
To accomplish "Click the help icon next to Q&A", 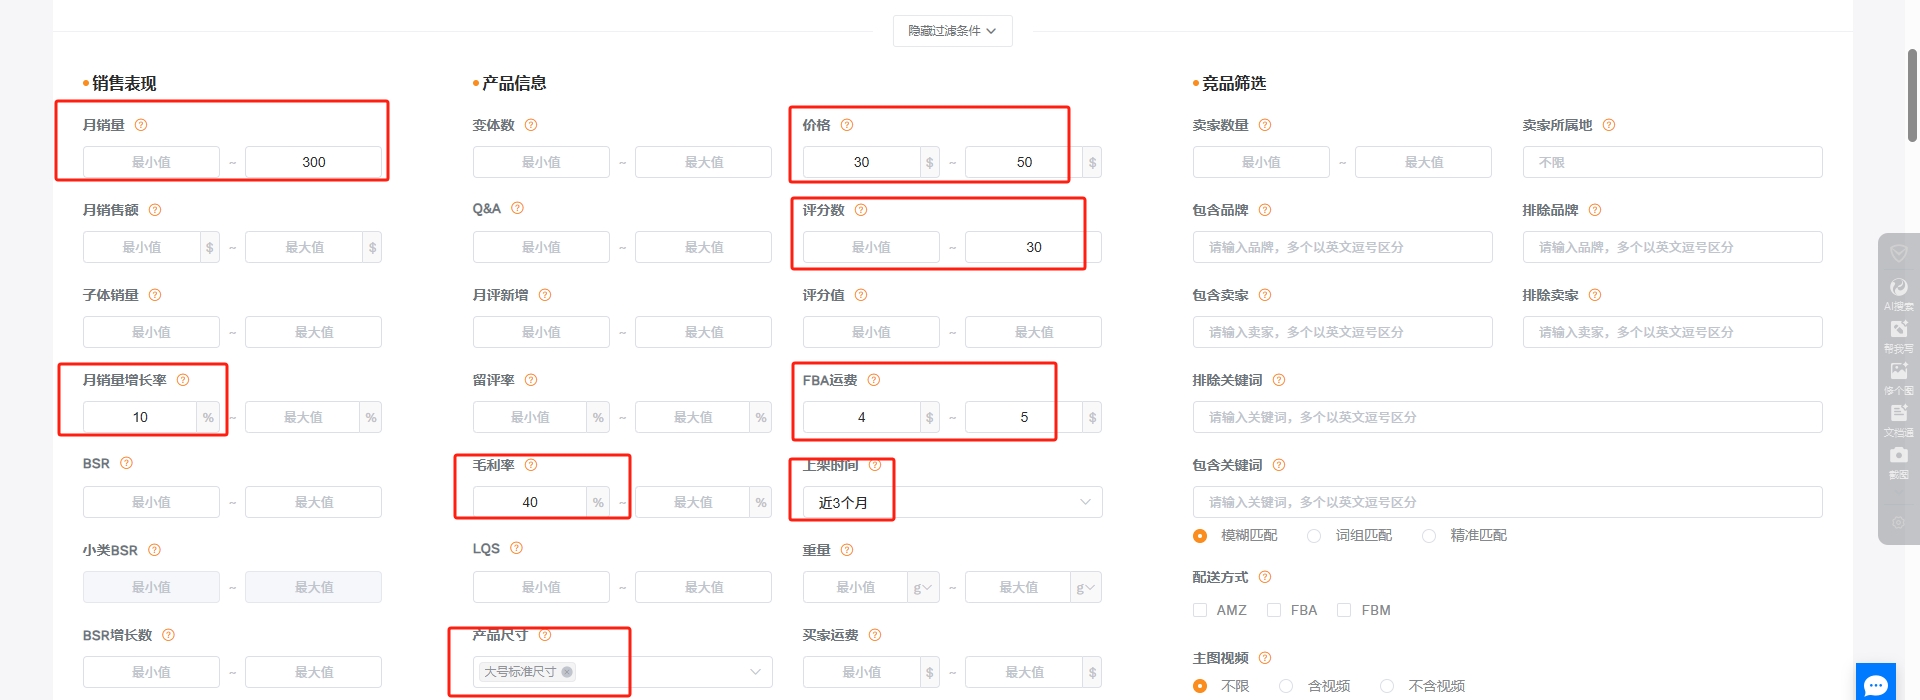I will tap(517, 208).
